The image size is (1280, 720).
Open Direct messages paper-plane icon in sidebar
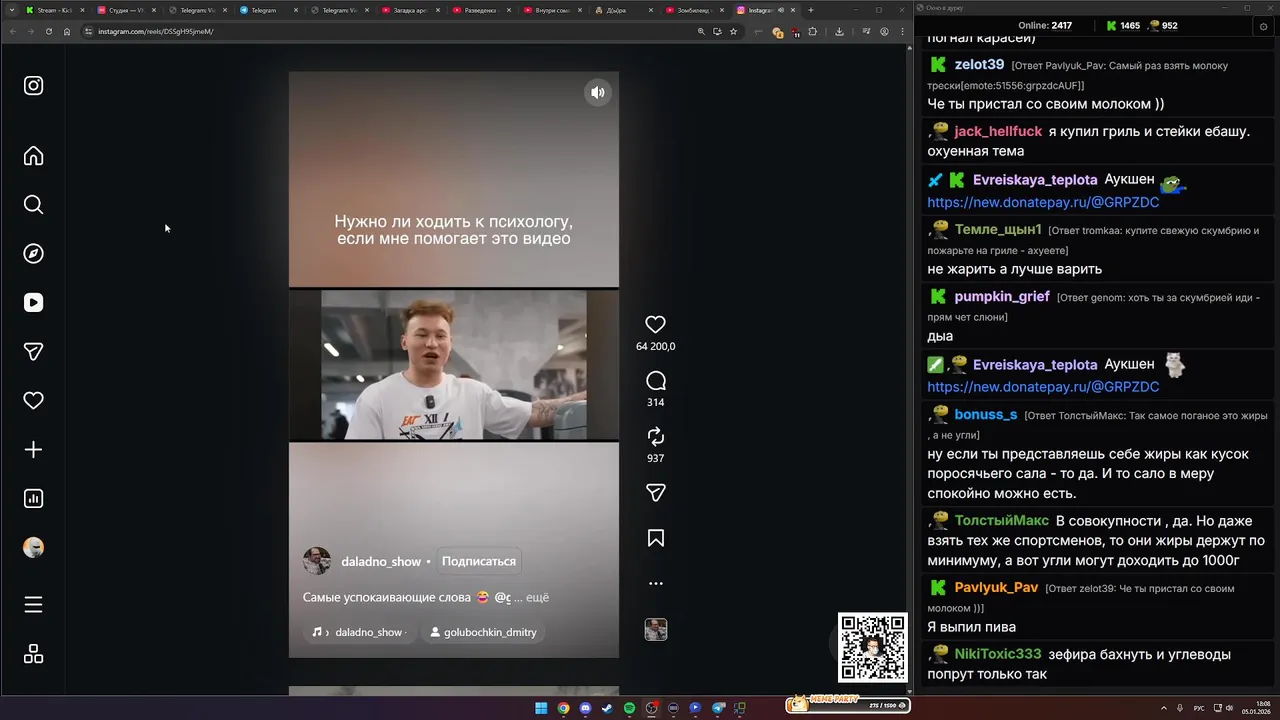click(33, 351)
